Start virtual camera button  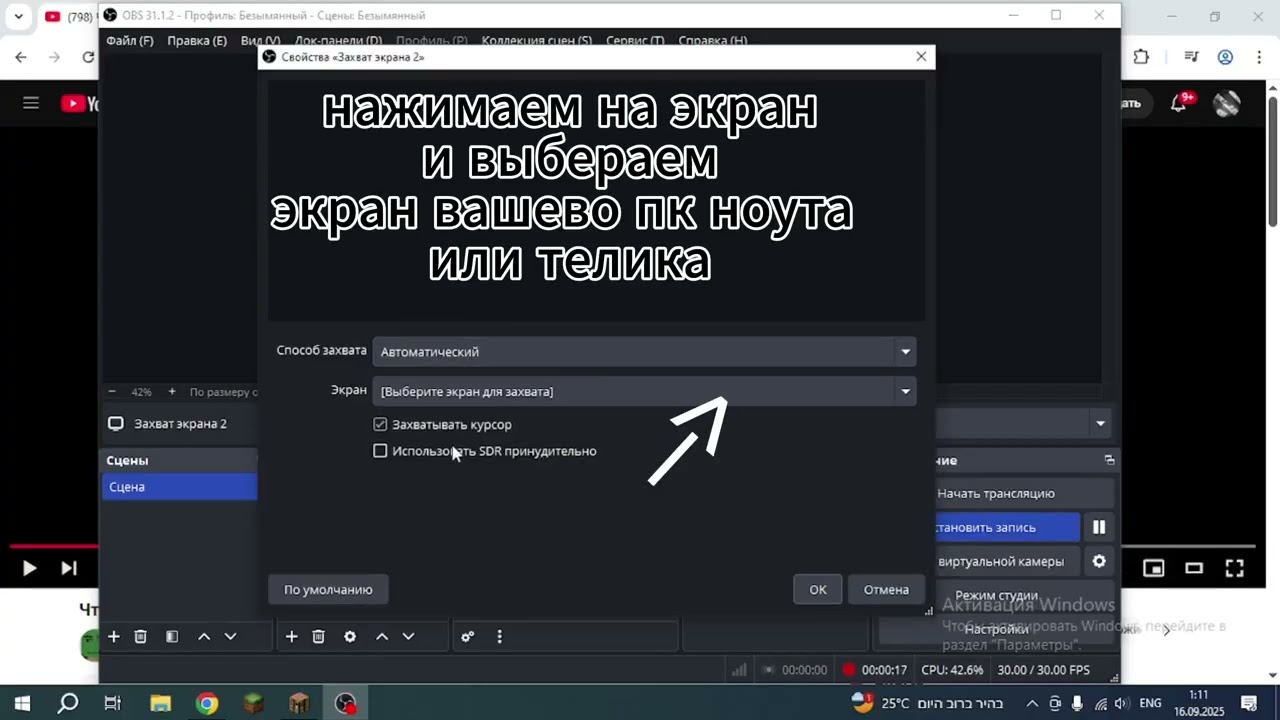click(x=1006, y=561)
